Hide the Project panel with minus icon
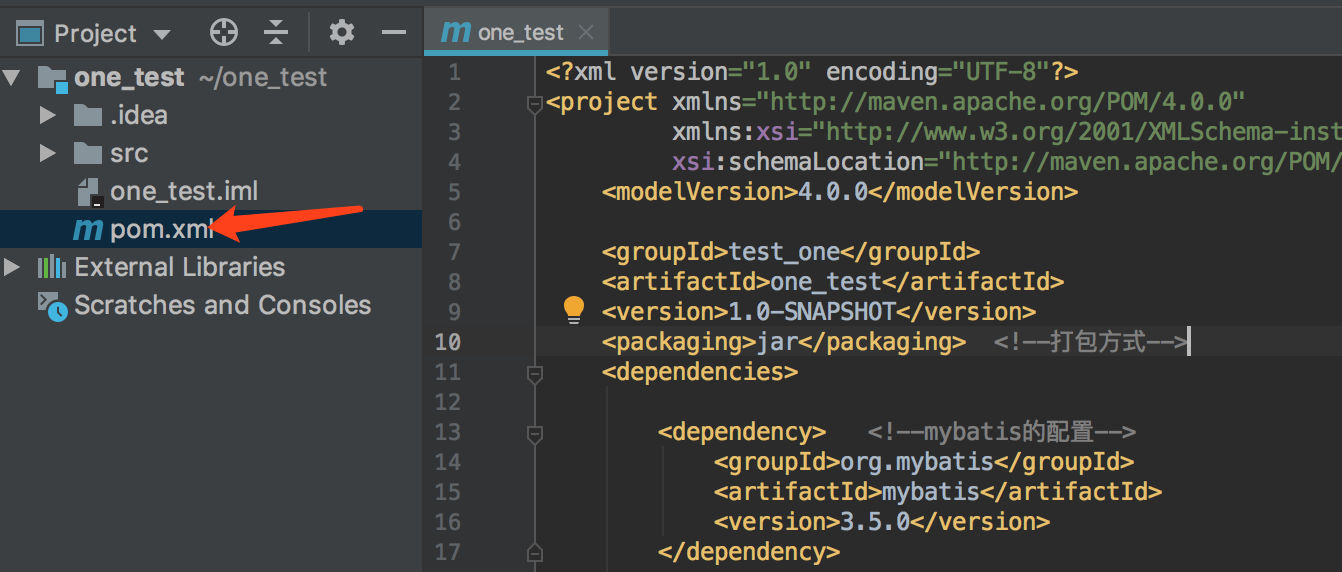The height and width of the screenshot is (572, 1342). pos(394,33)
